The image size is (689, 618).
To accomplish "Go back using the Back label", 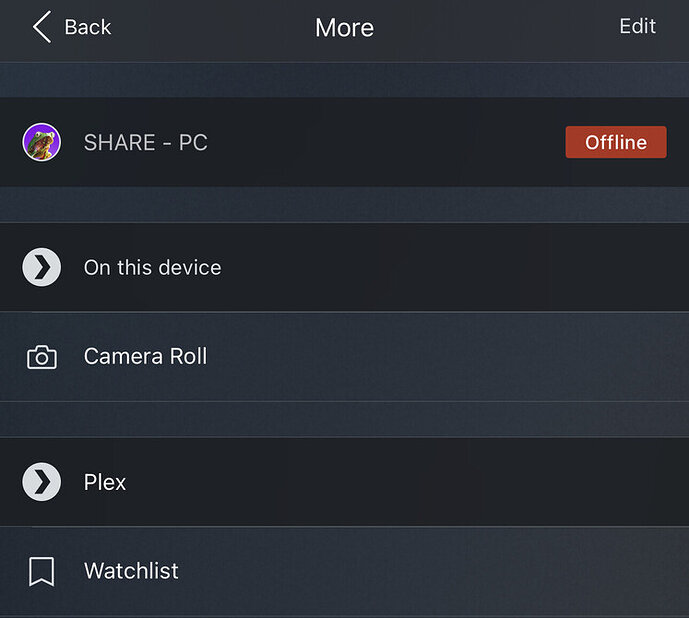I will (87, 27).
